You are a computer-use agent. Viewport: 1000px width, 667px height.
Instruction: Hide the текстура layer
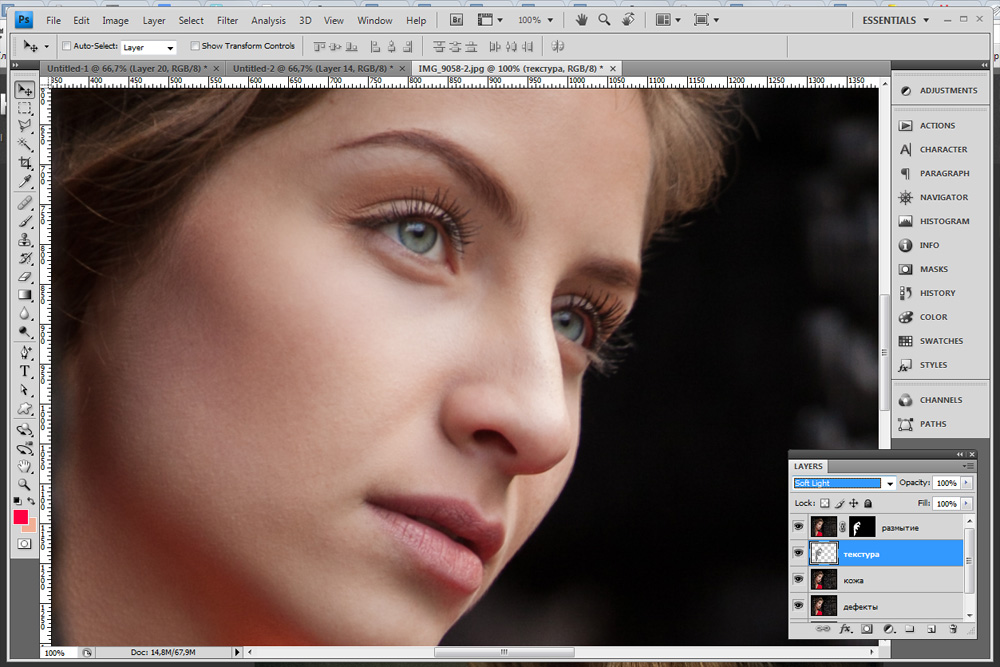coord(798,553)
